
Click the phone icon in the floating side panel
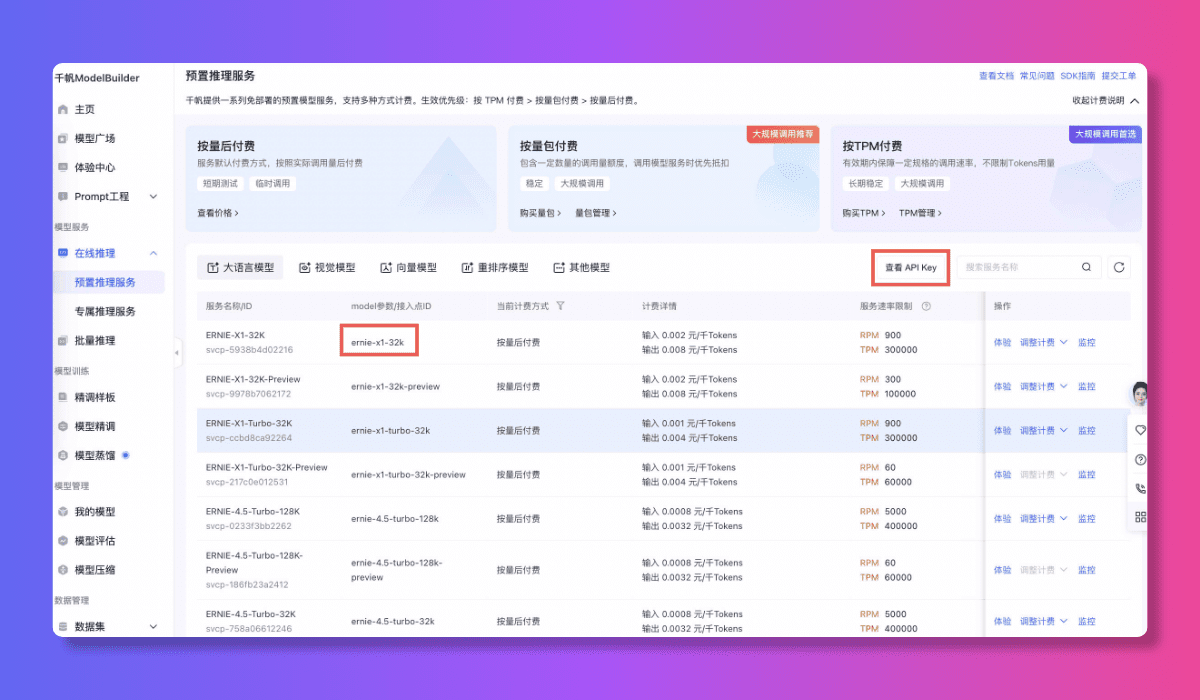click(1140, 489)
